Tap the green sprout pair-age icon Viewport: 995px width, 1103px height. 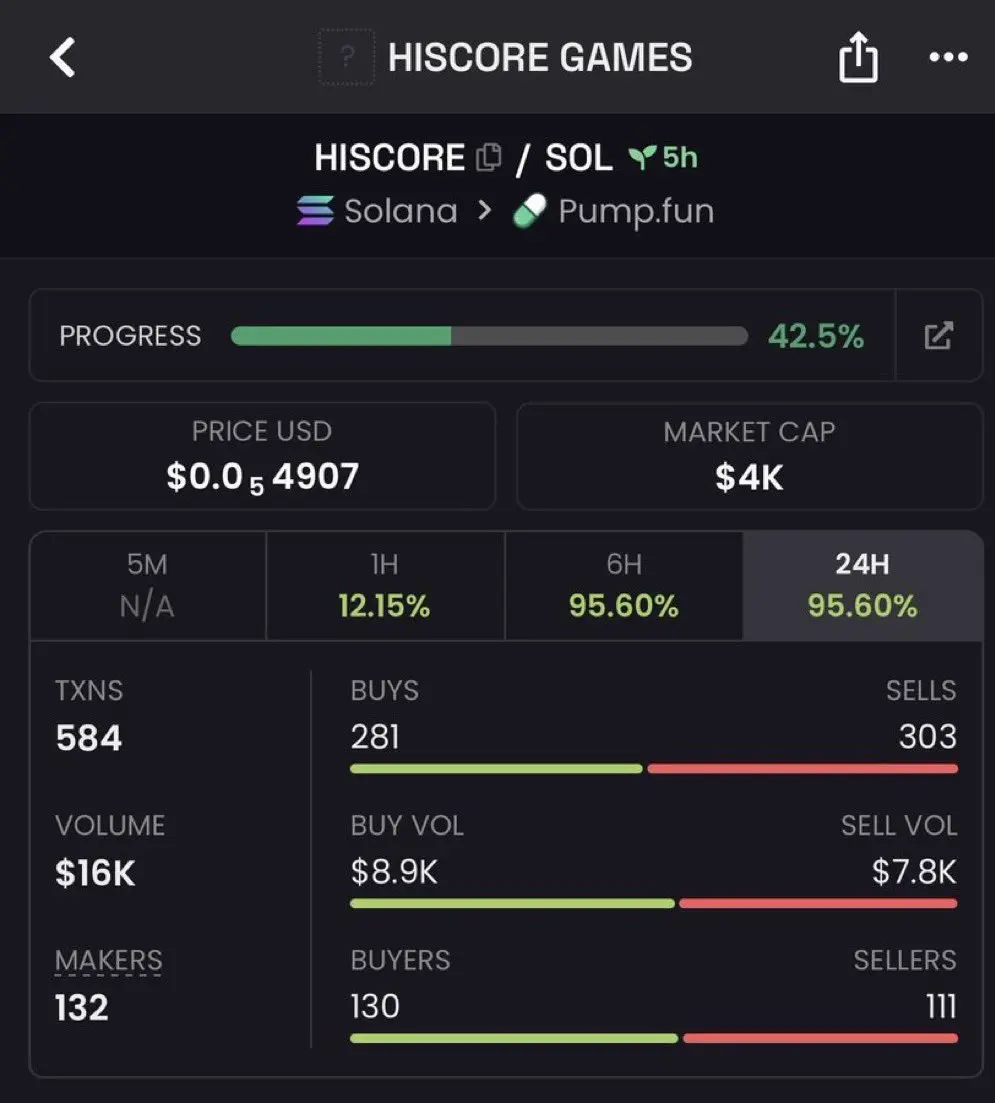coord(642,157)
